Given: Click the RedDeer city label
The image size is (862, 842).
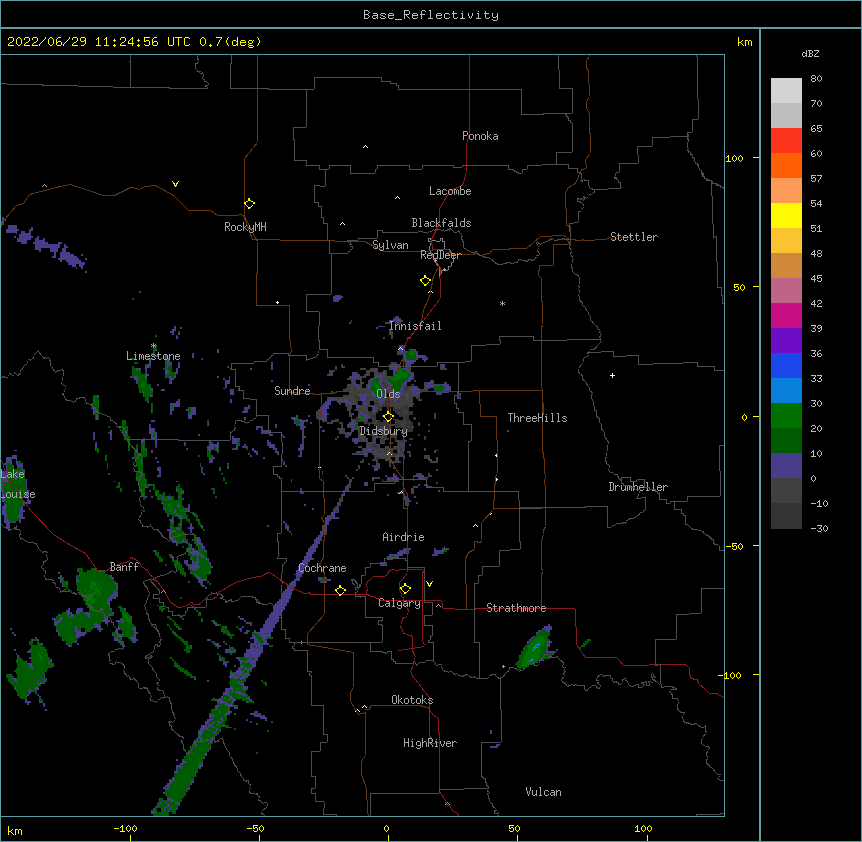Looking at the screenshot, I should [440, 255].
